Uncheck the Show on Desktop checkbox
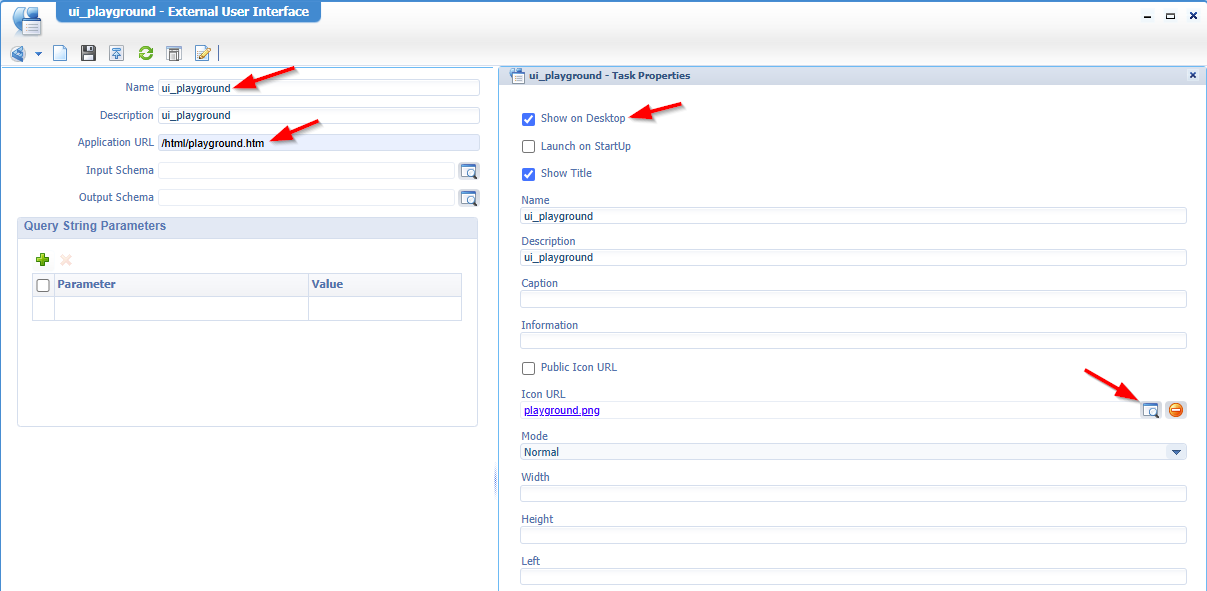The image size is (1207, 591). tap(529, 119)
